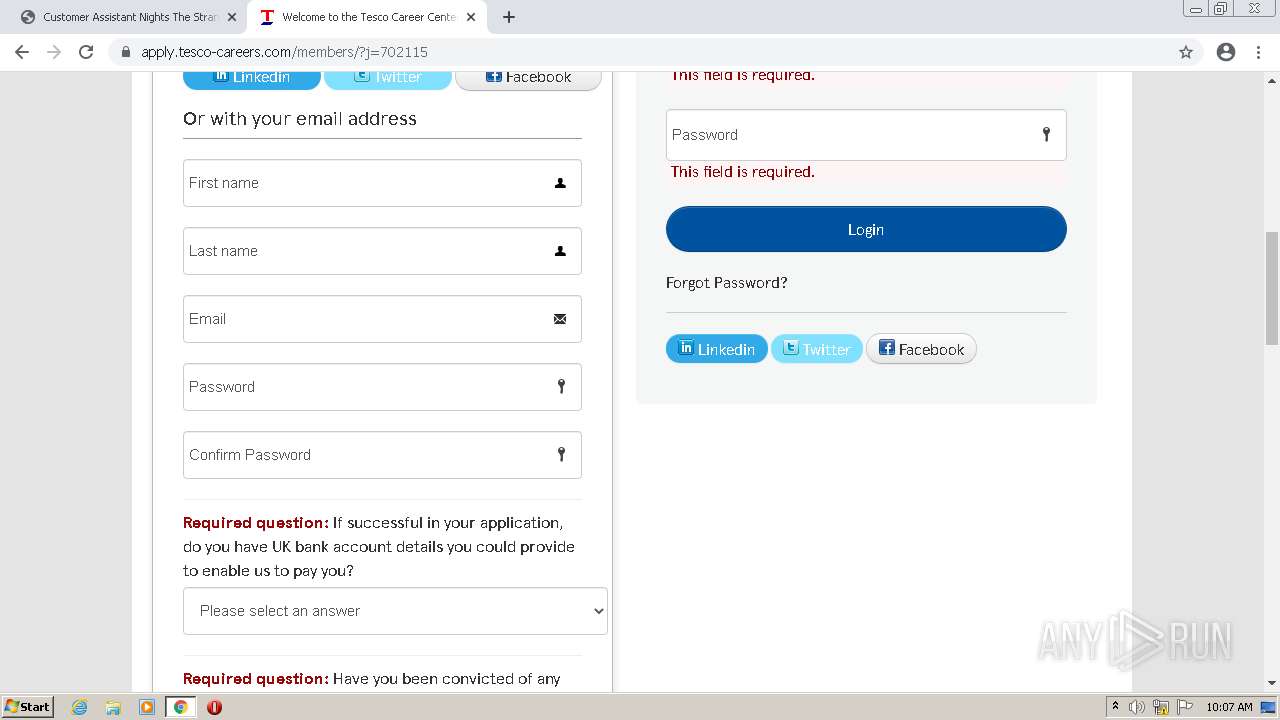
Task: Click key icon in registration Password field
Action: 561,387
